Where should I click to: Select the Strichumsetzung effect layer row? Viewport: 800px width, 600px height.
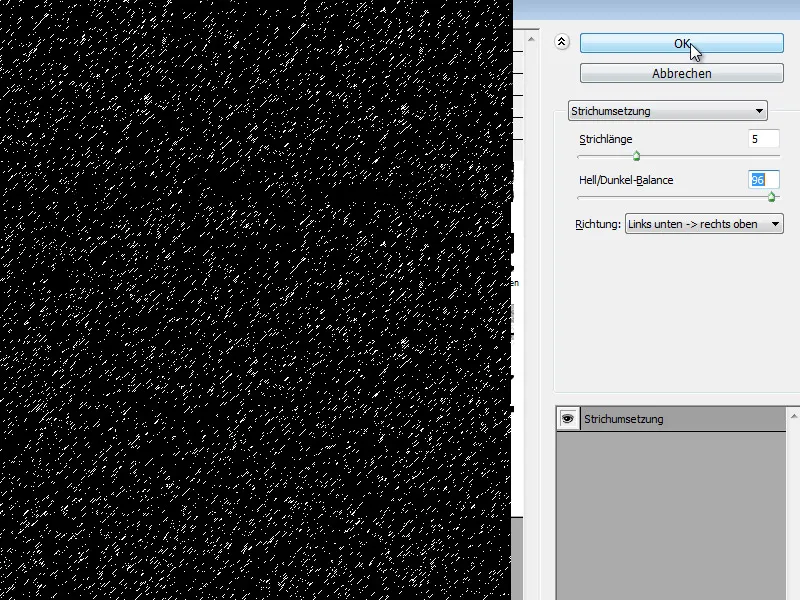(671, 419)
